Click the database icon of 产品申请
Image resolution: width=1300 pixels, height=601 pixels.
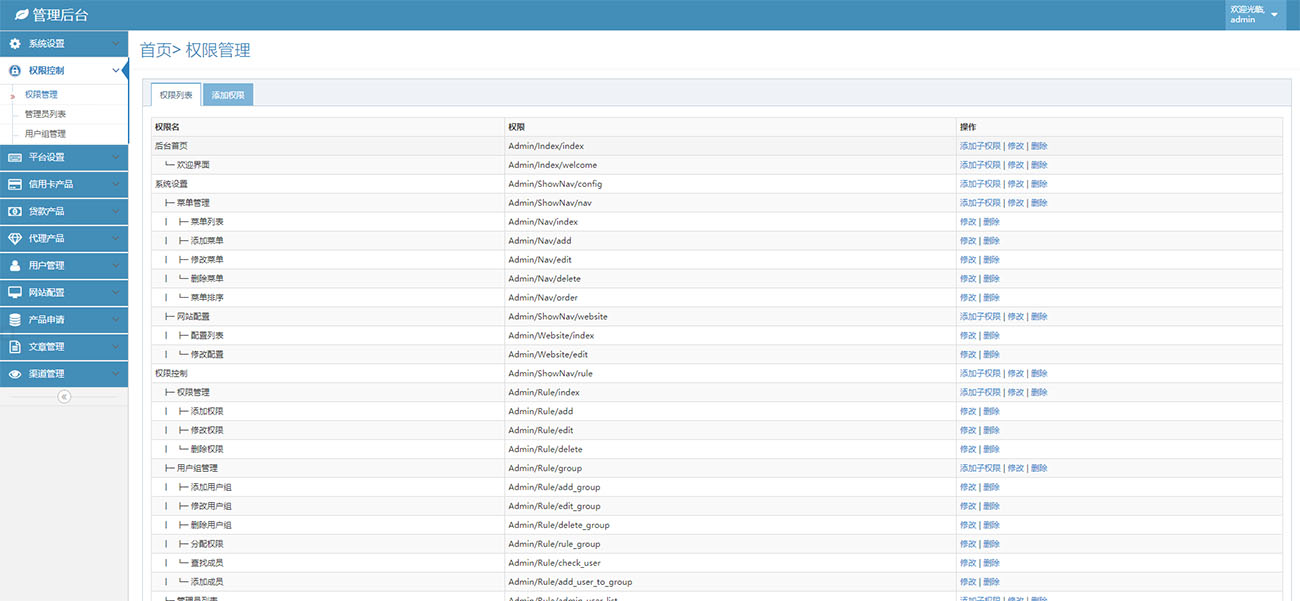point(14,319)
